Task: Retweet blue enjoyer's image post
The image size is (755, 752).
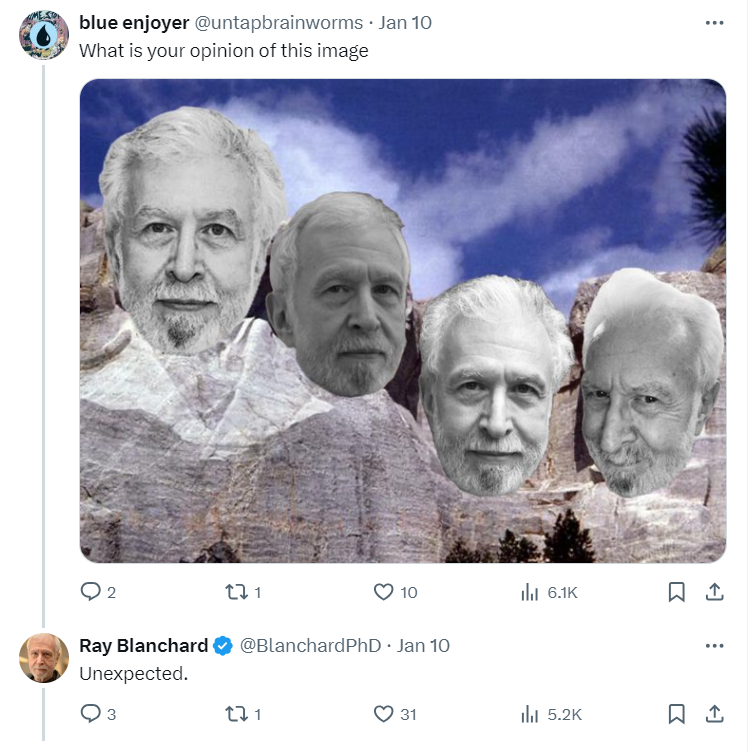Action: pyautogui.click(x=244, y=592)
